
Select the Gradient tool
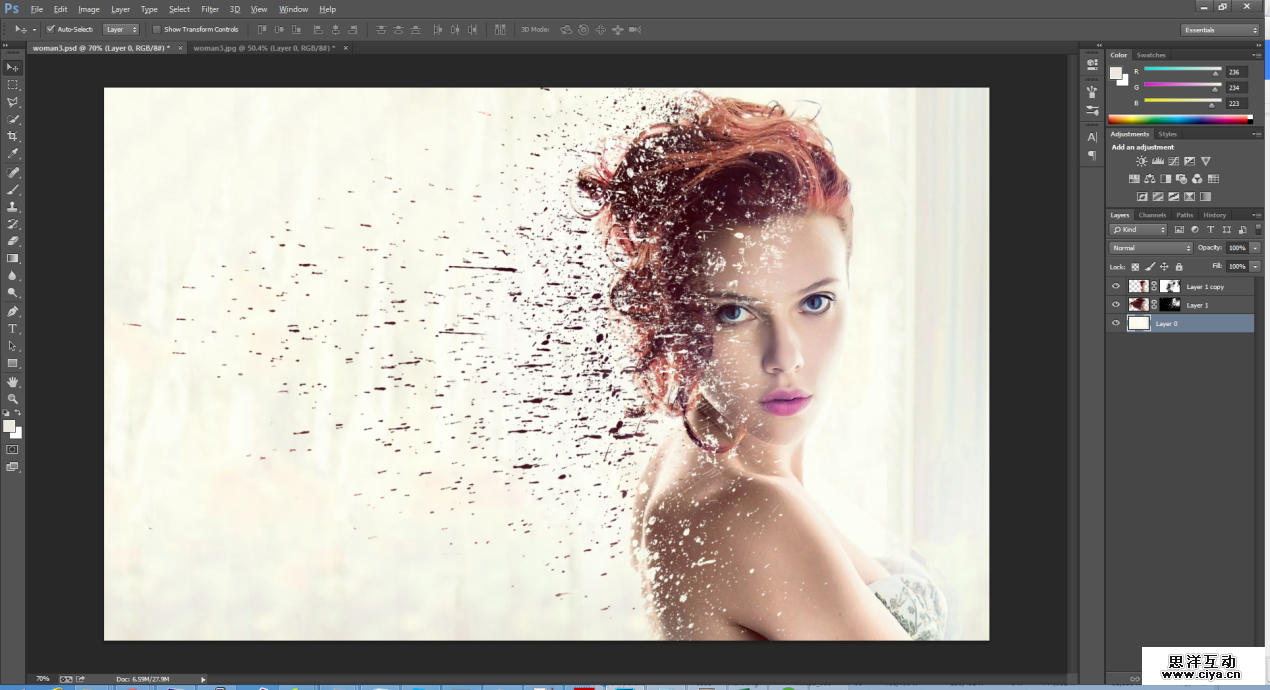(13, 258)
